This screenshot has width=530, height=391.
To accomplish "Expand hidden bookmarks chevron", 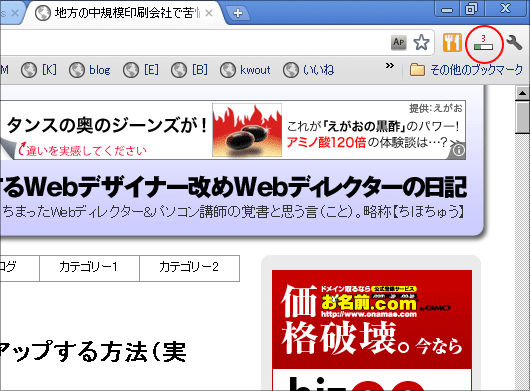I will point(390,66).
